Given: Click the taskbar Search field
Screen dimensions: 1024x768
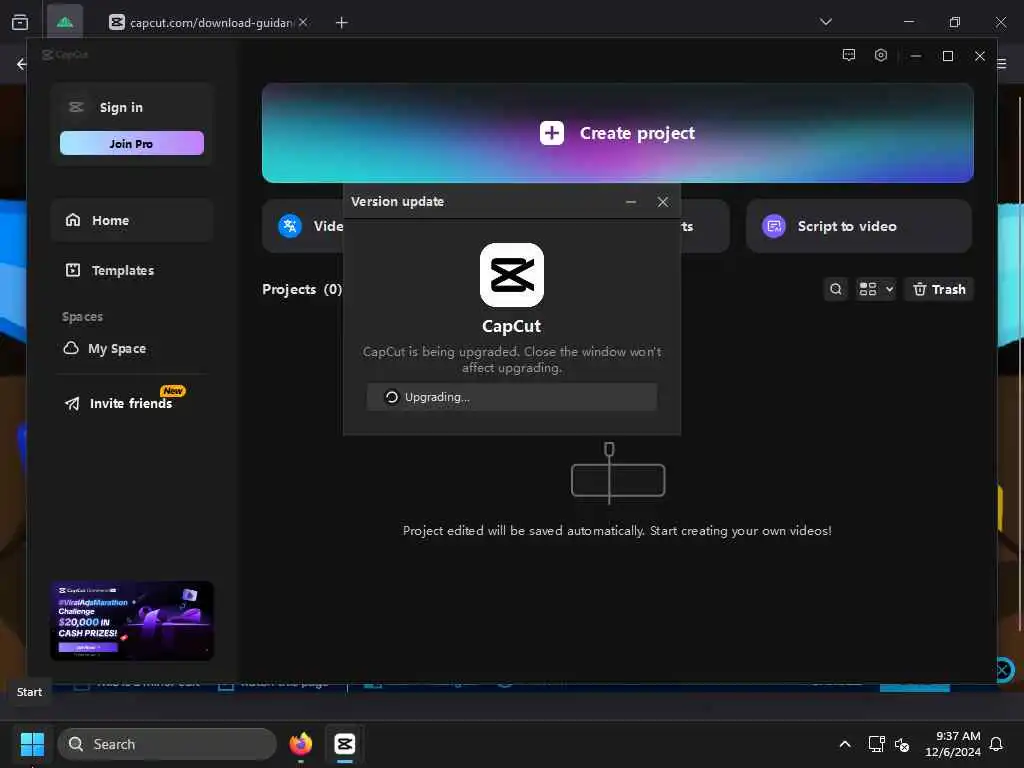Looking at the screenshot, I should pos(167,744).
